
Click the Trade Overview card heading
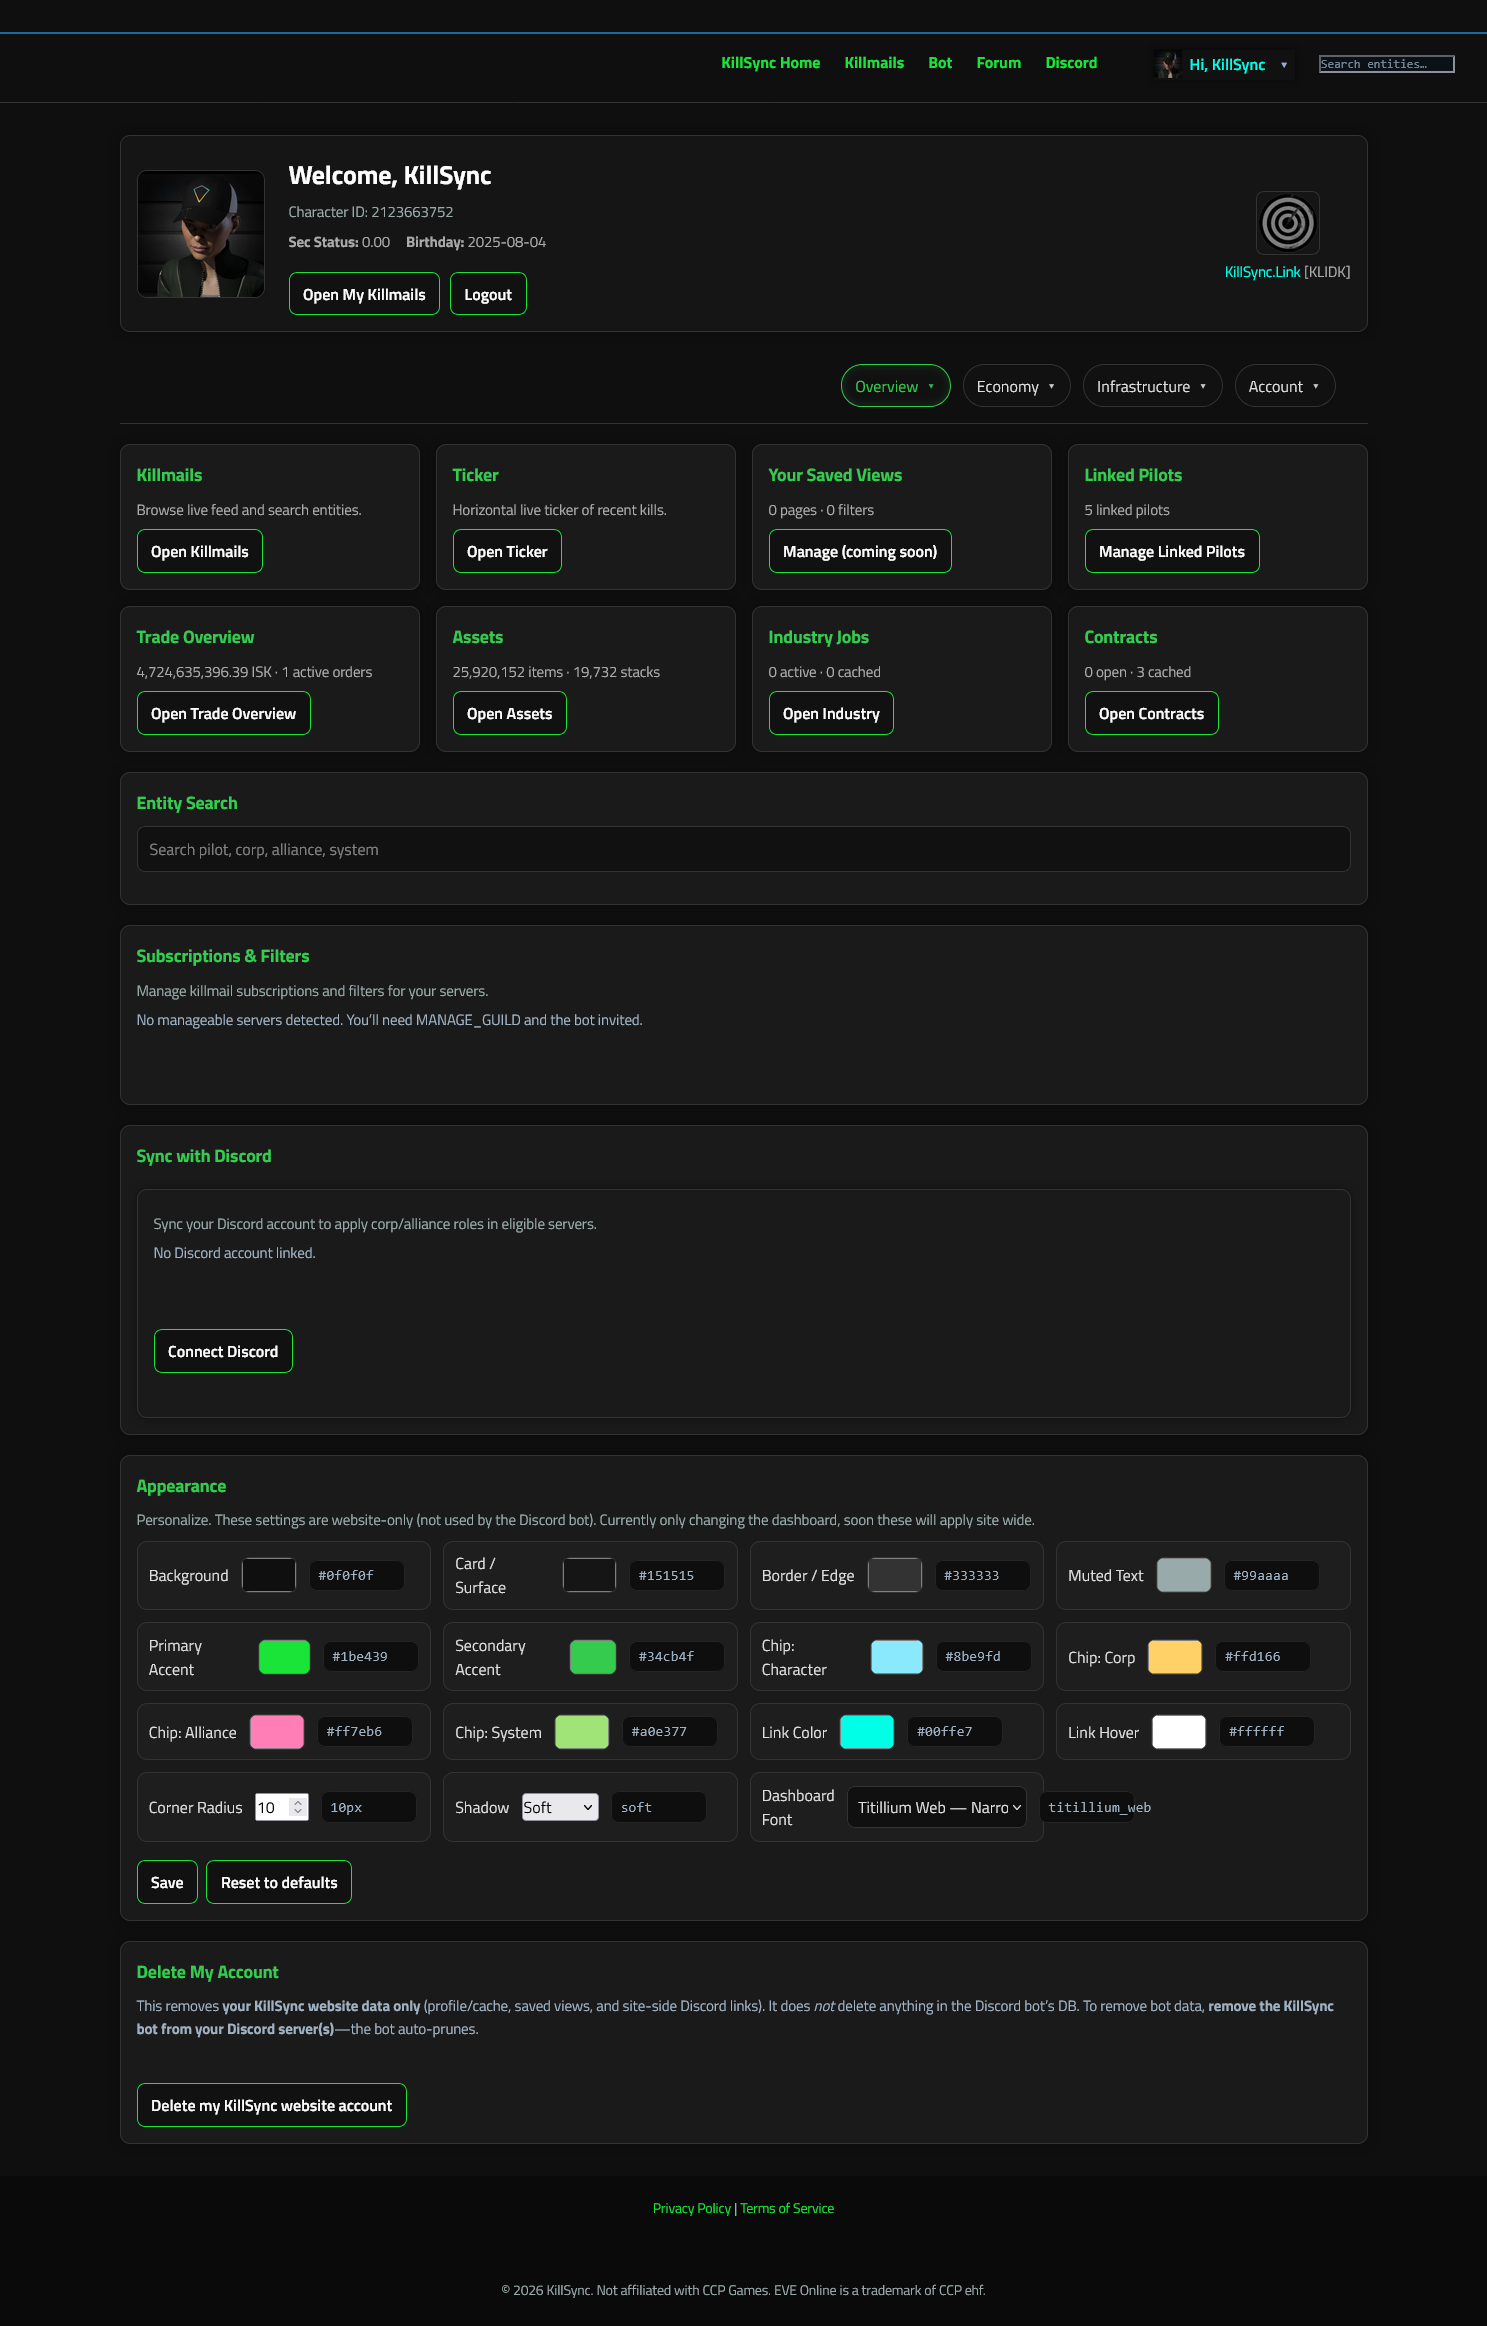point(195,637)
